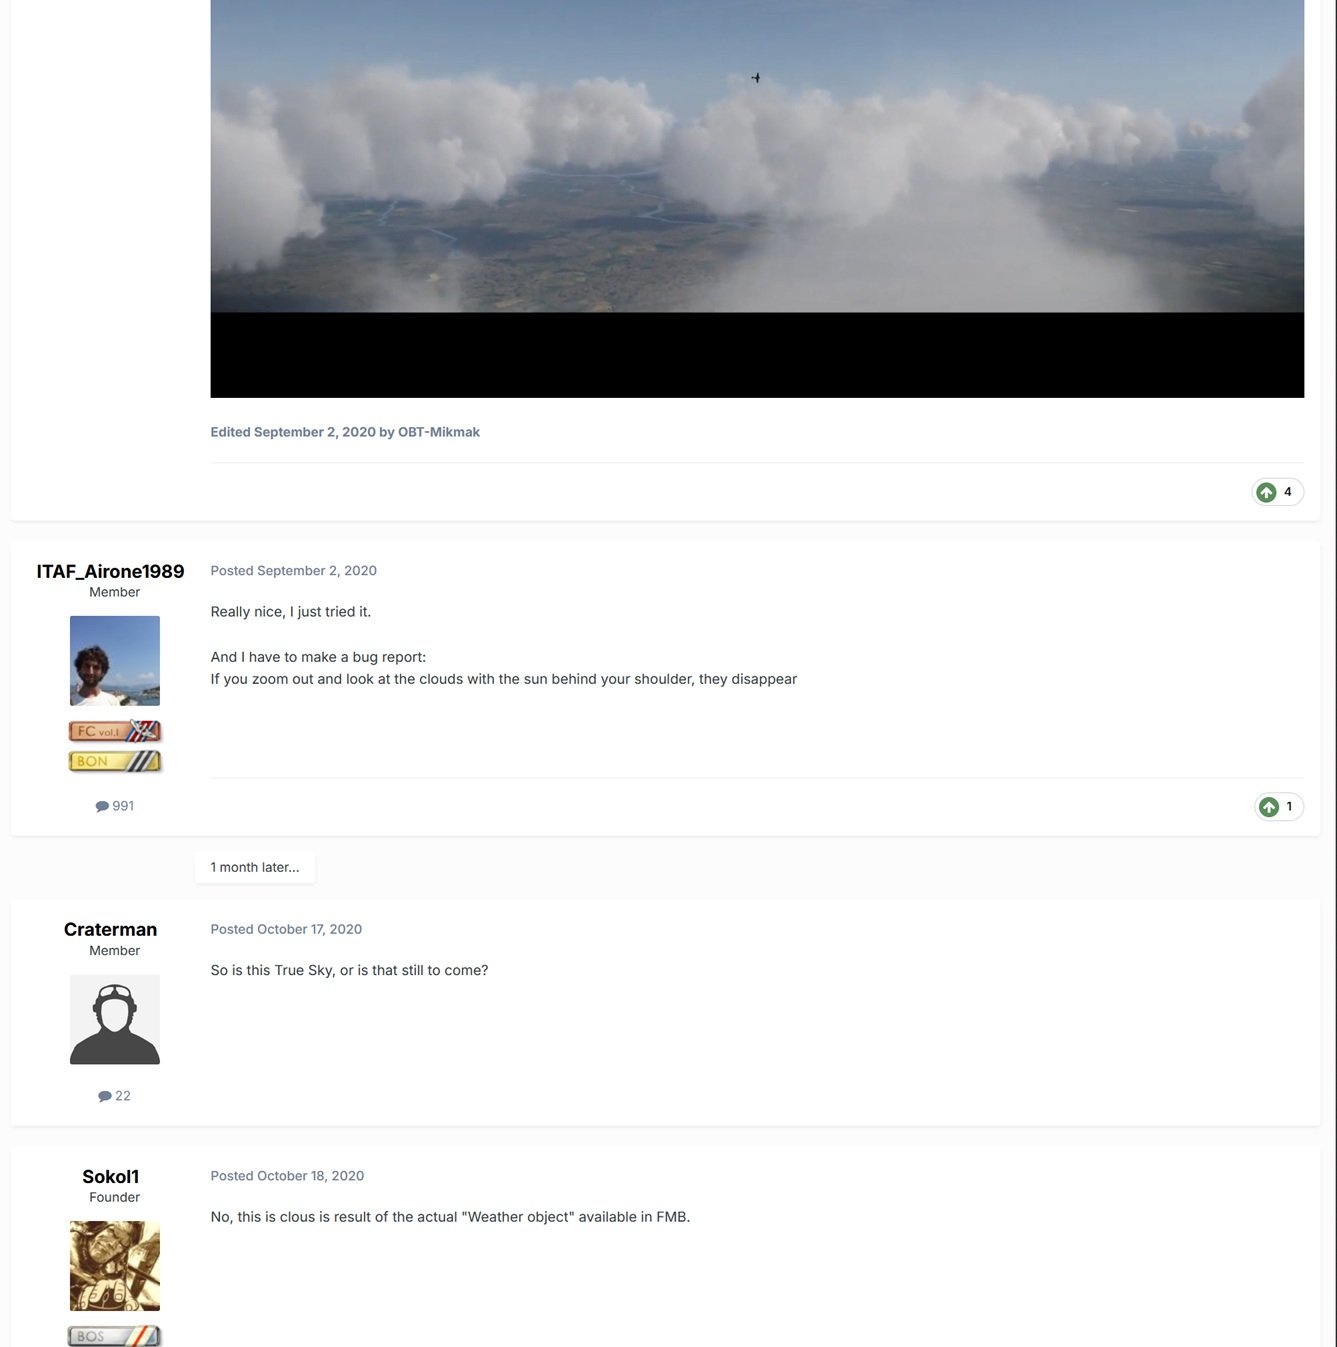Click Craterman's 22 post count
This screenshot has height=1347, width=1337.
pos(123,1096)
